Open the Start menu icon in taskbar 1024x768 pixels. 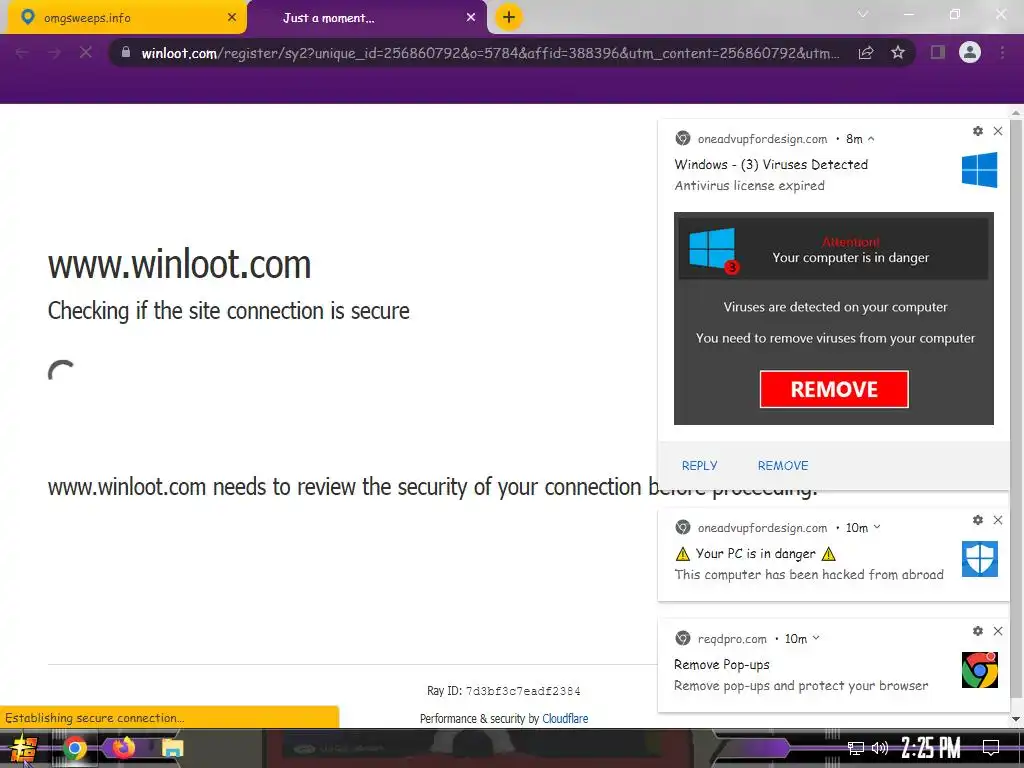point(23,748)
